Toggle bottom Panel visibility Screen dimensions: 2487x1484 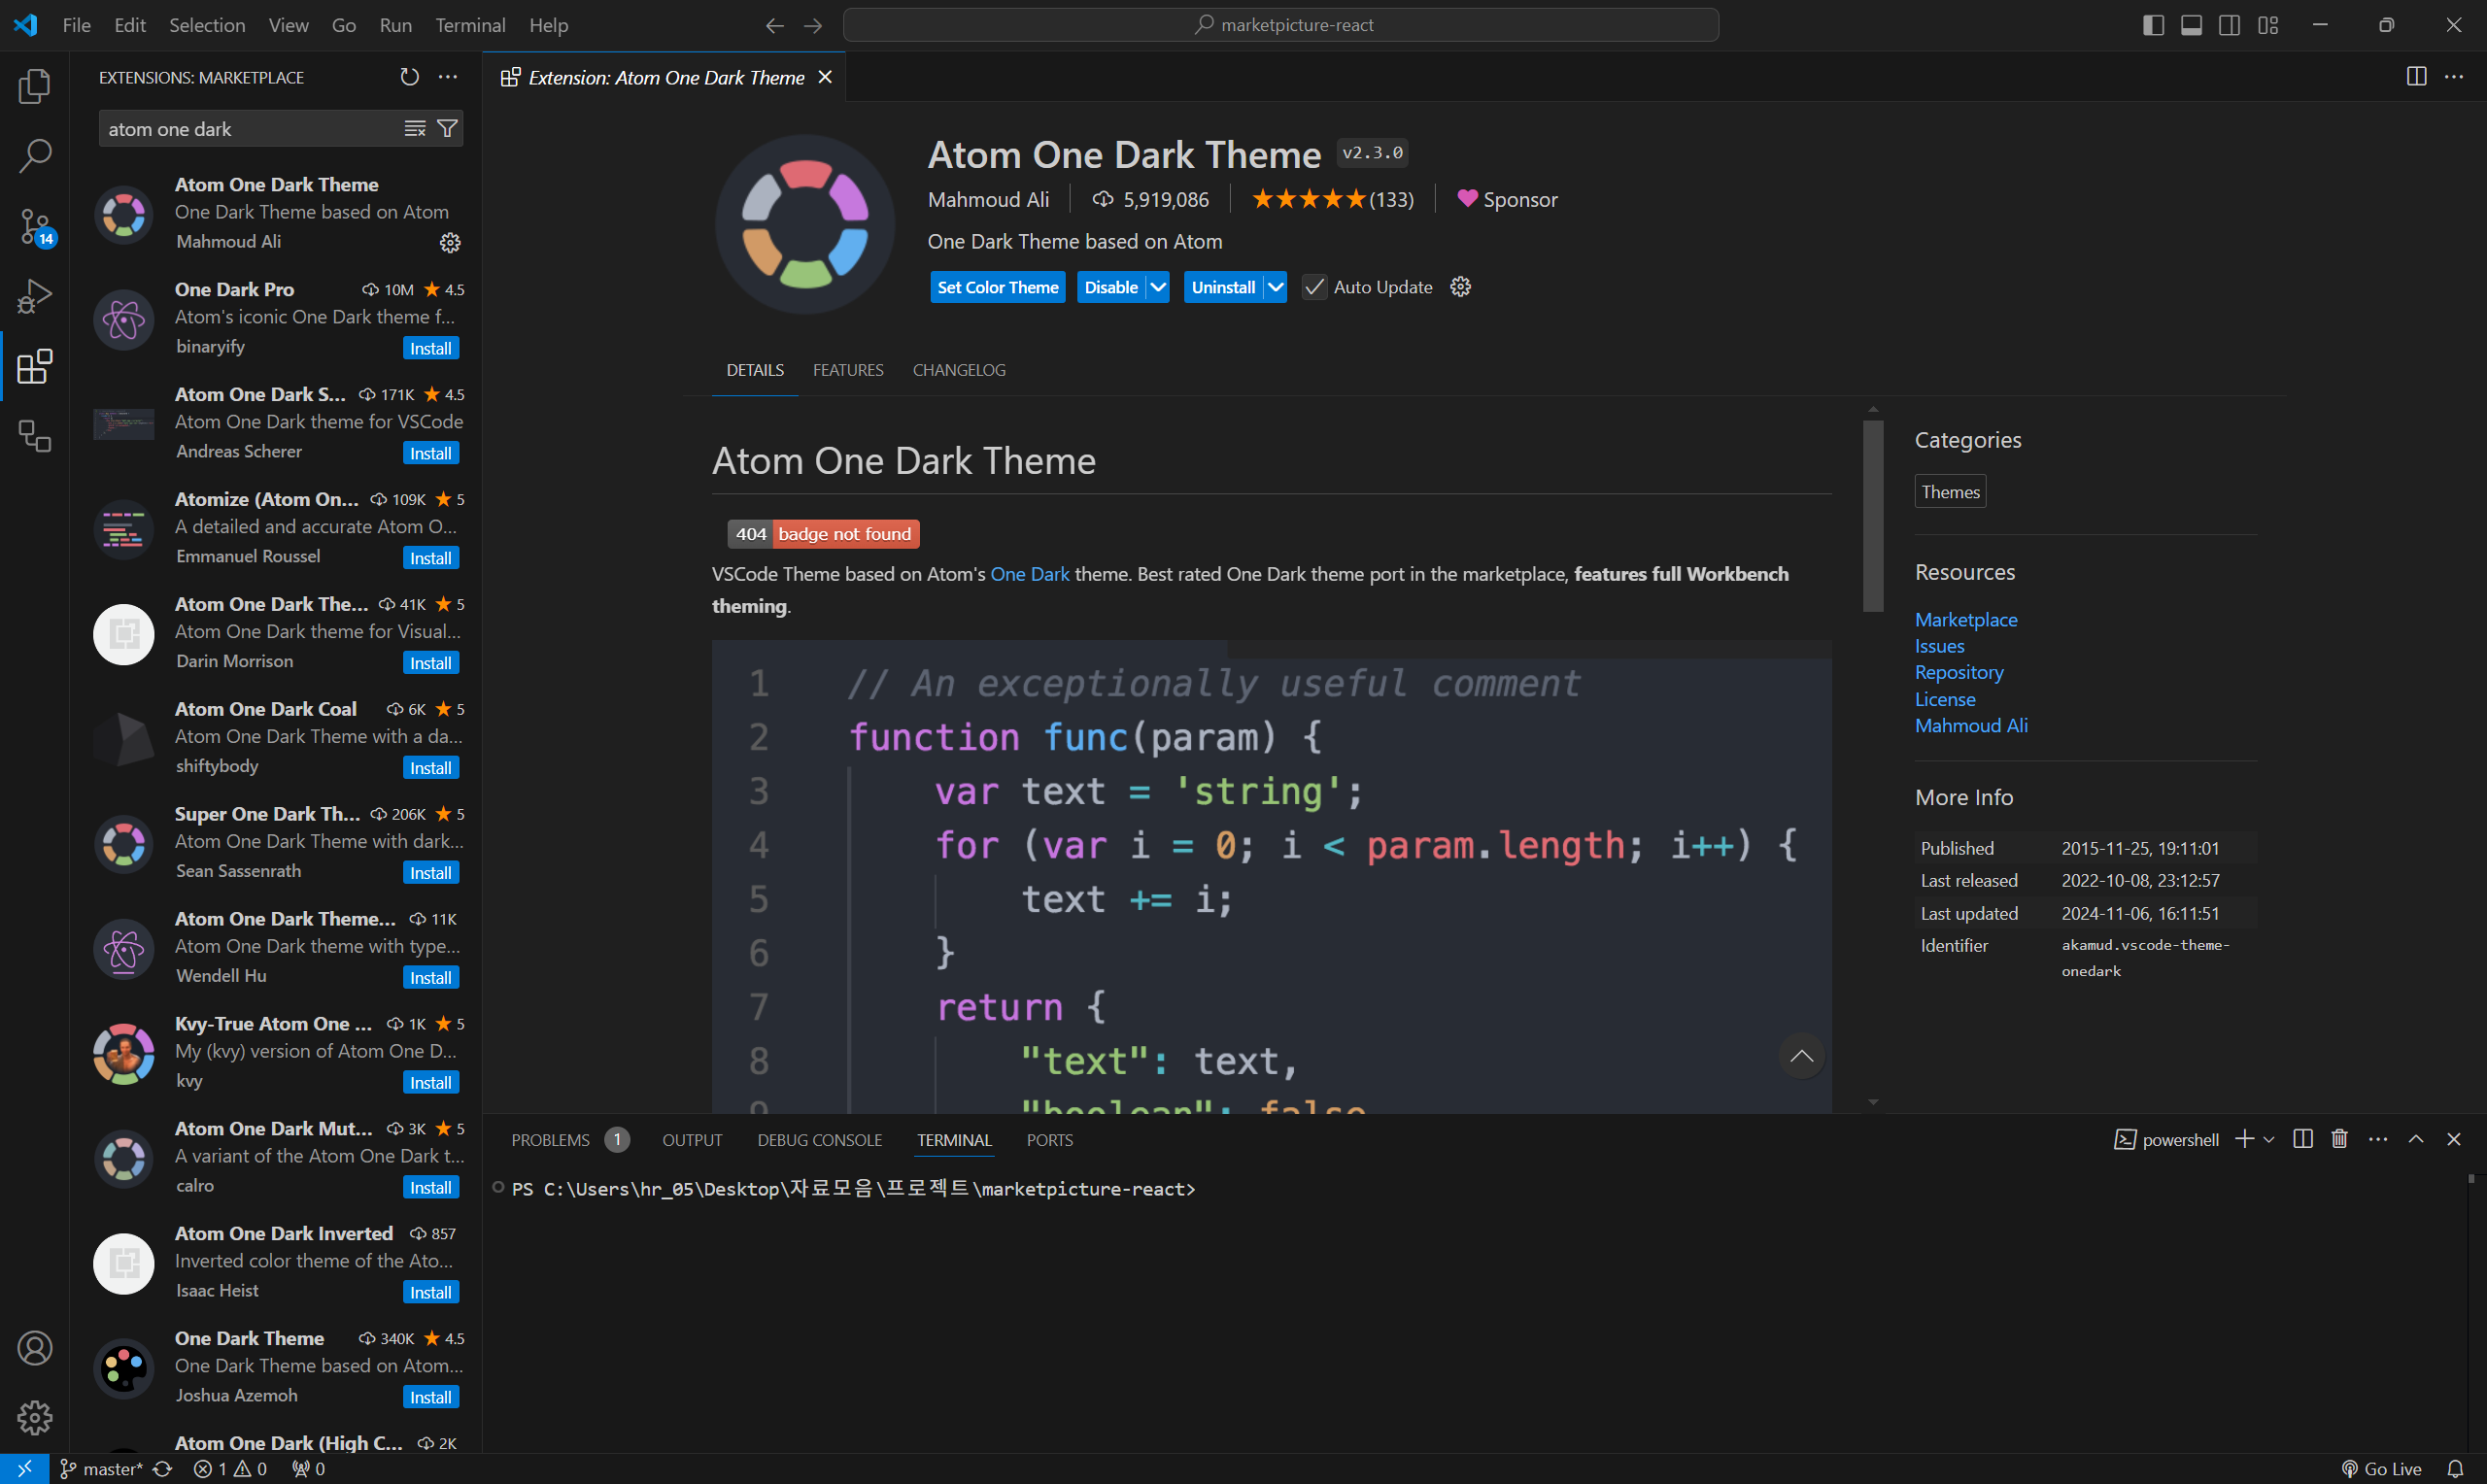click(x=2191, y=25)
